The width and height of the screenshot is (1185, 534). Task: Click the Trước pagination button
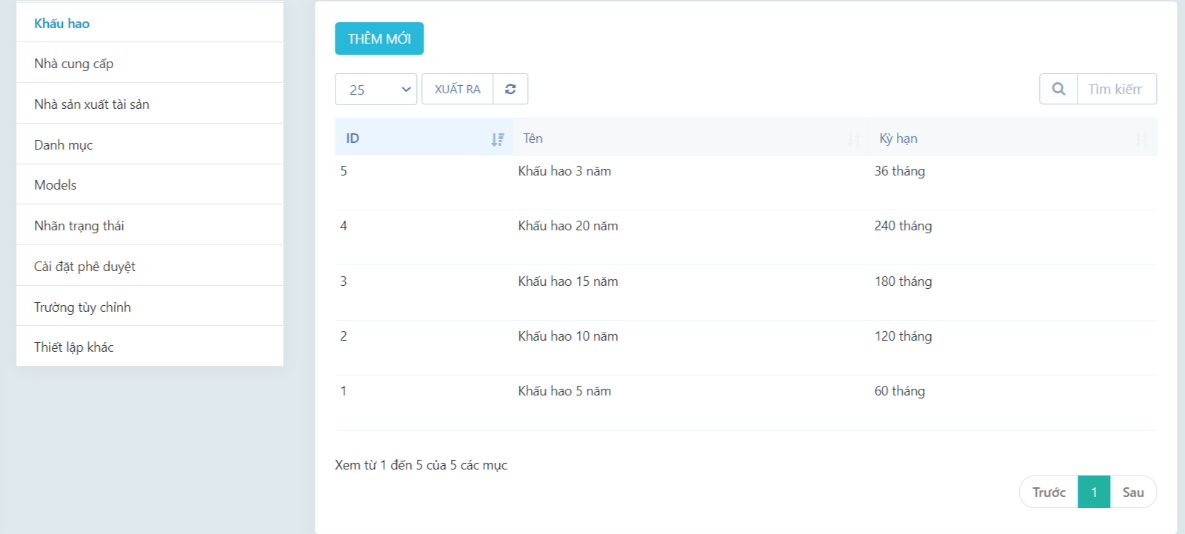tap(1048, 492)
